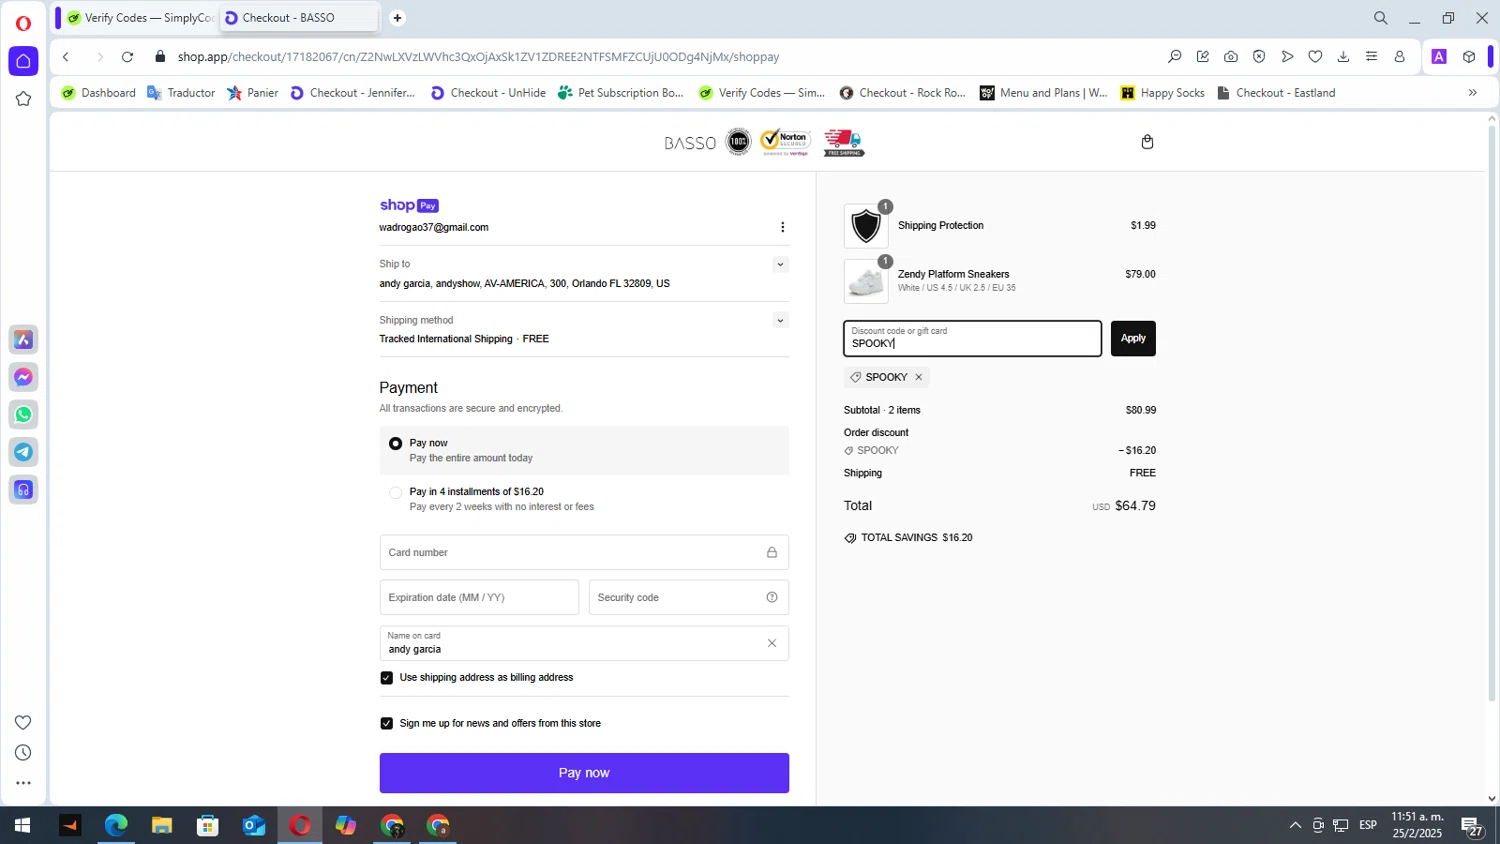Add page to bookmarks heart in toolbar
Viewport: 1500px width, 844px height.
coord(1315,57)
